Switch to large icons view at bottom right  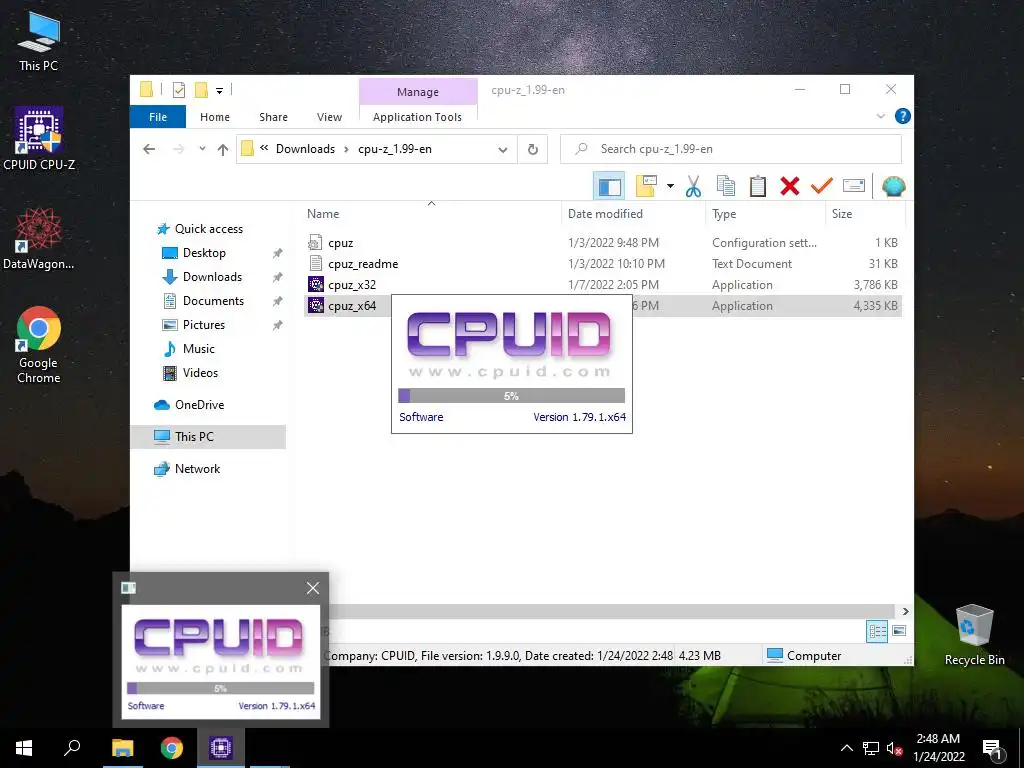(x=899, y=631)
